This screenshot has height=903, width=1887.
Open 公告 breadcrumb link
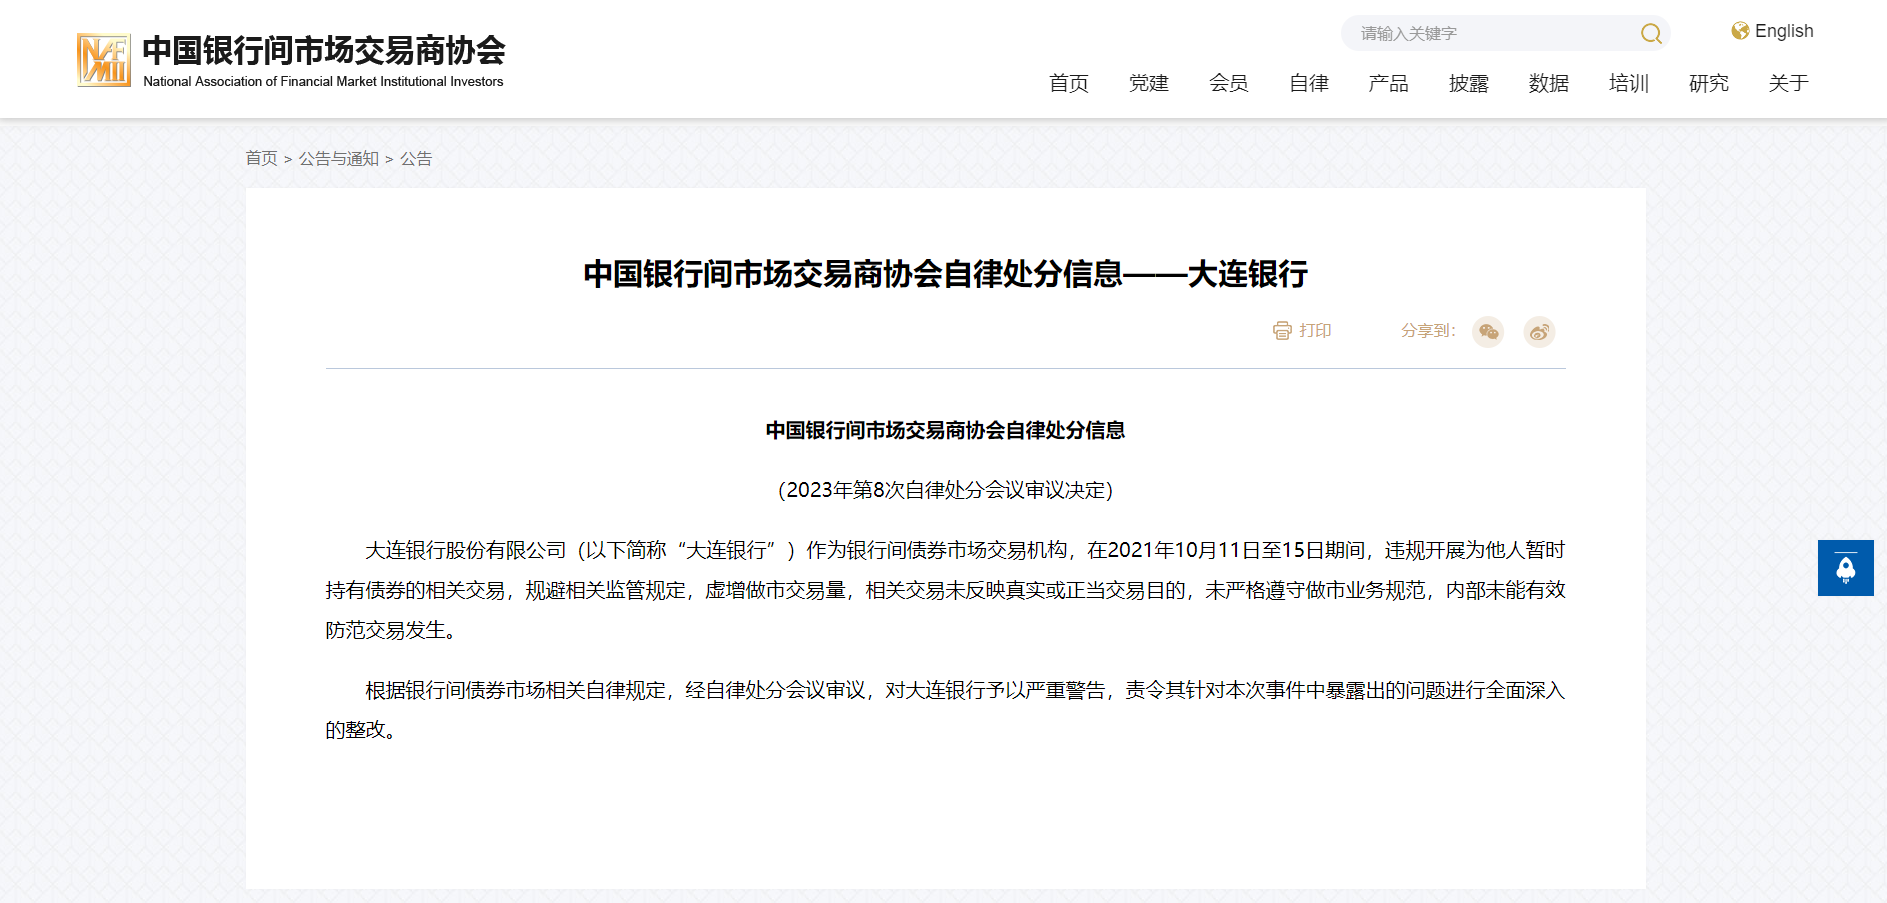coord(416,158)
